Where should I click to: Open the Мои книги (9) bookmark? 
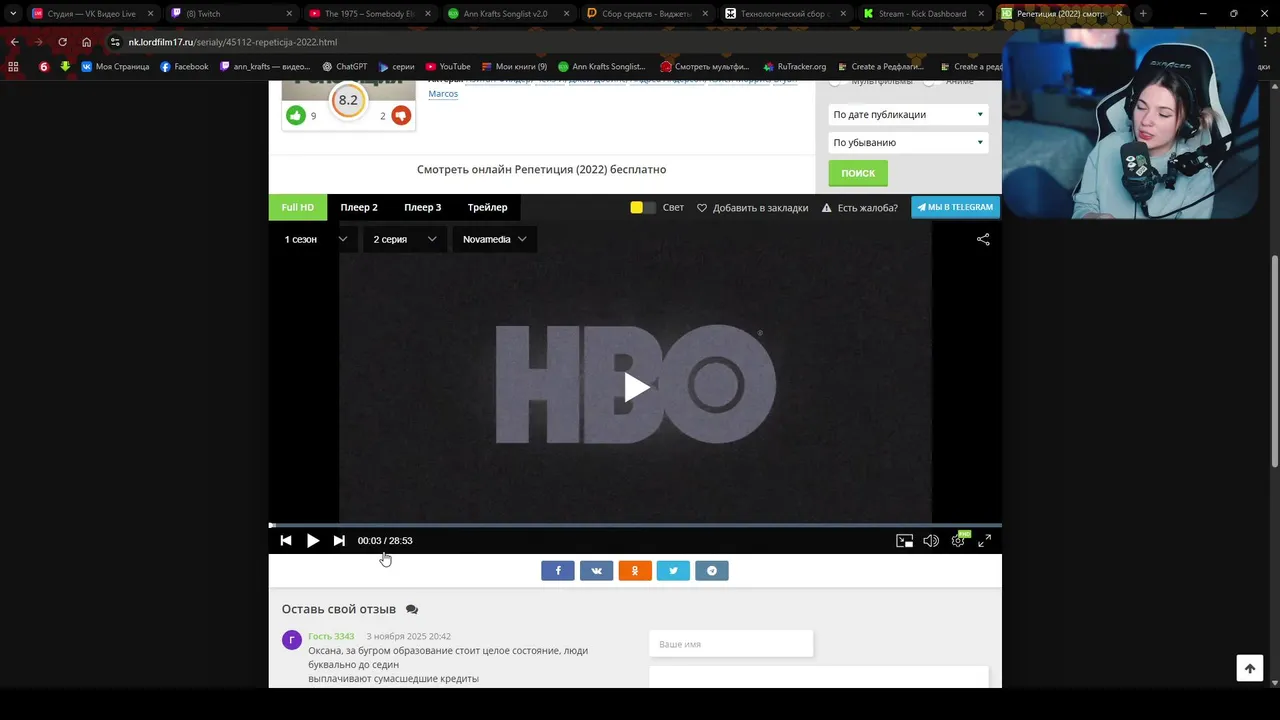point(513,67)
